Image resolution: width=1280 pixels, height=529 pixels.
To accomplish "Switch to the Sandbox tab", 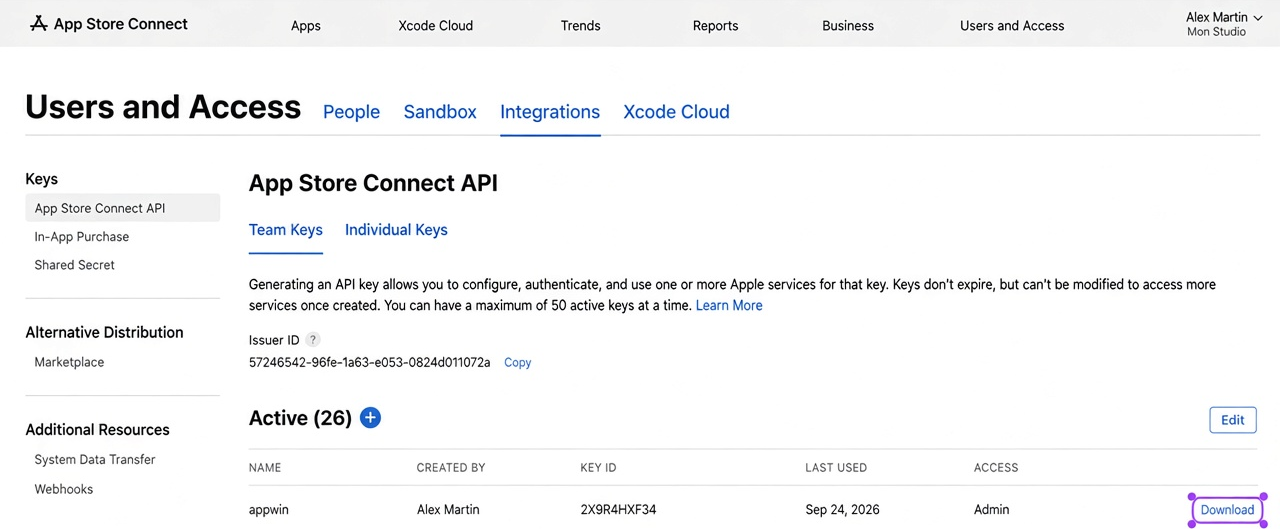I will point(440,112).
